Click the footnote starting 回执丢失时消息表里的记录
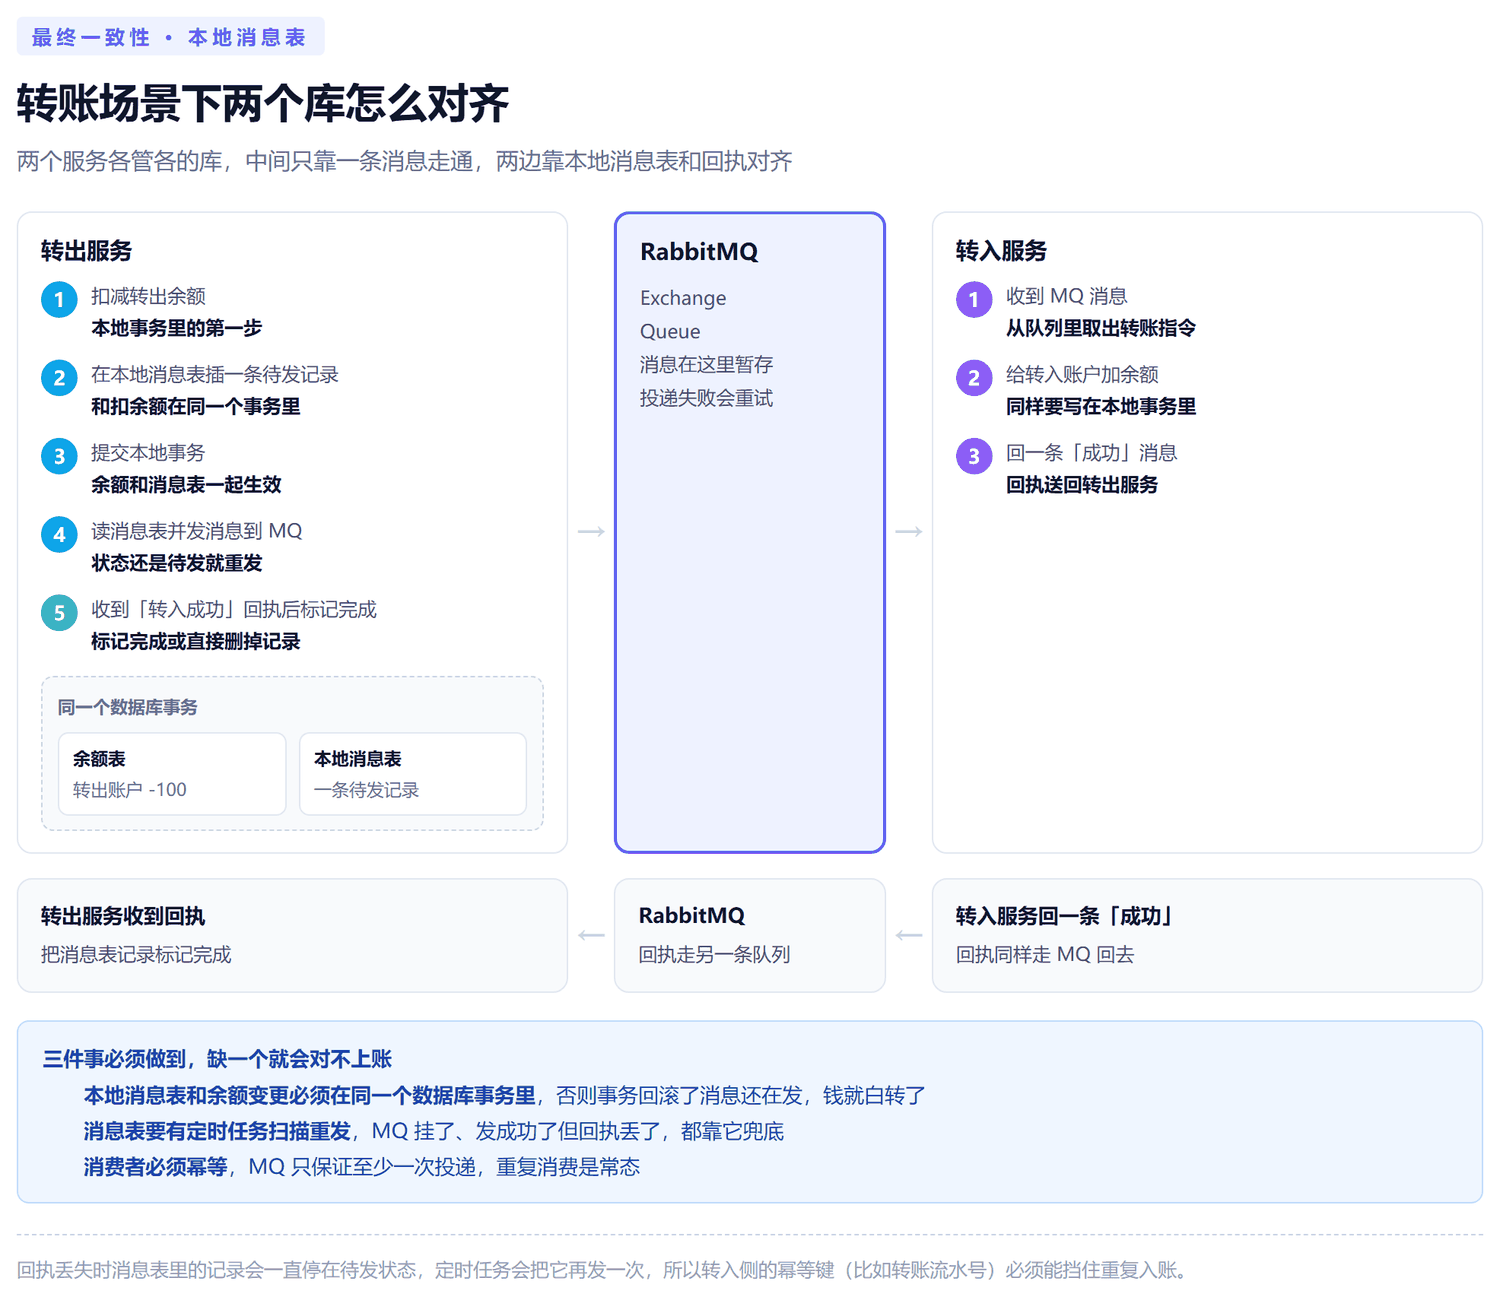Viewport: 1500px width, 1297px height. pyautogui.click(x=605, y=1270)
